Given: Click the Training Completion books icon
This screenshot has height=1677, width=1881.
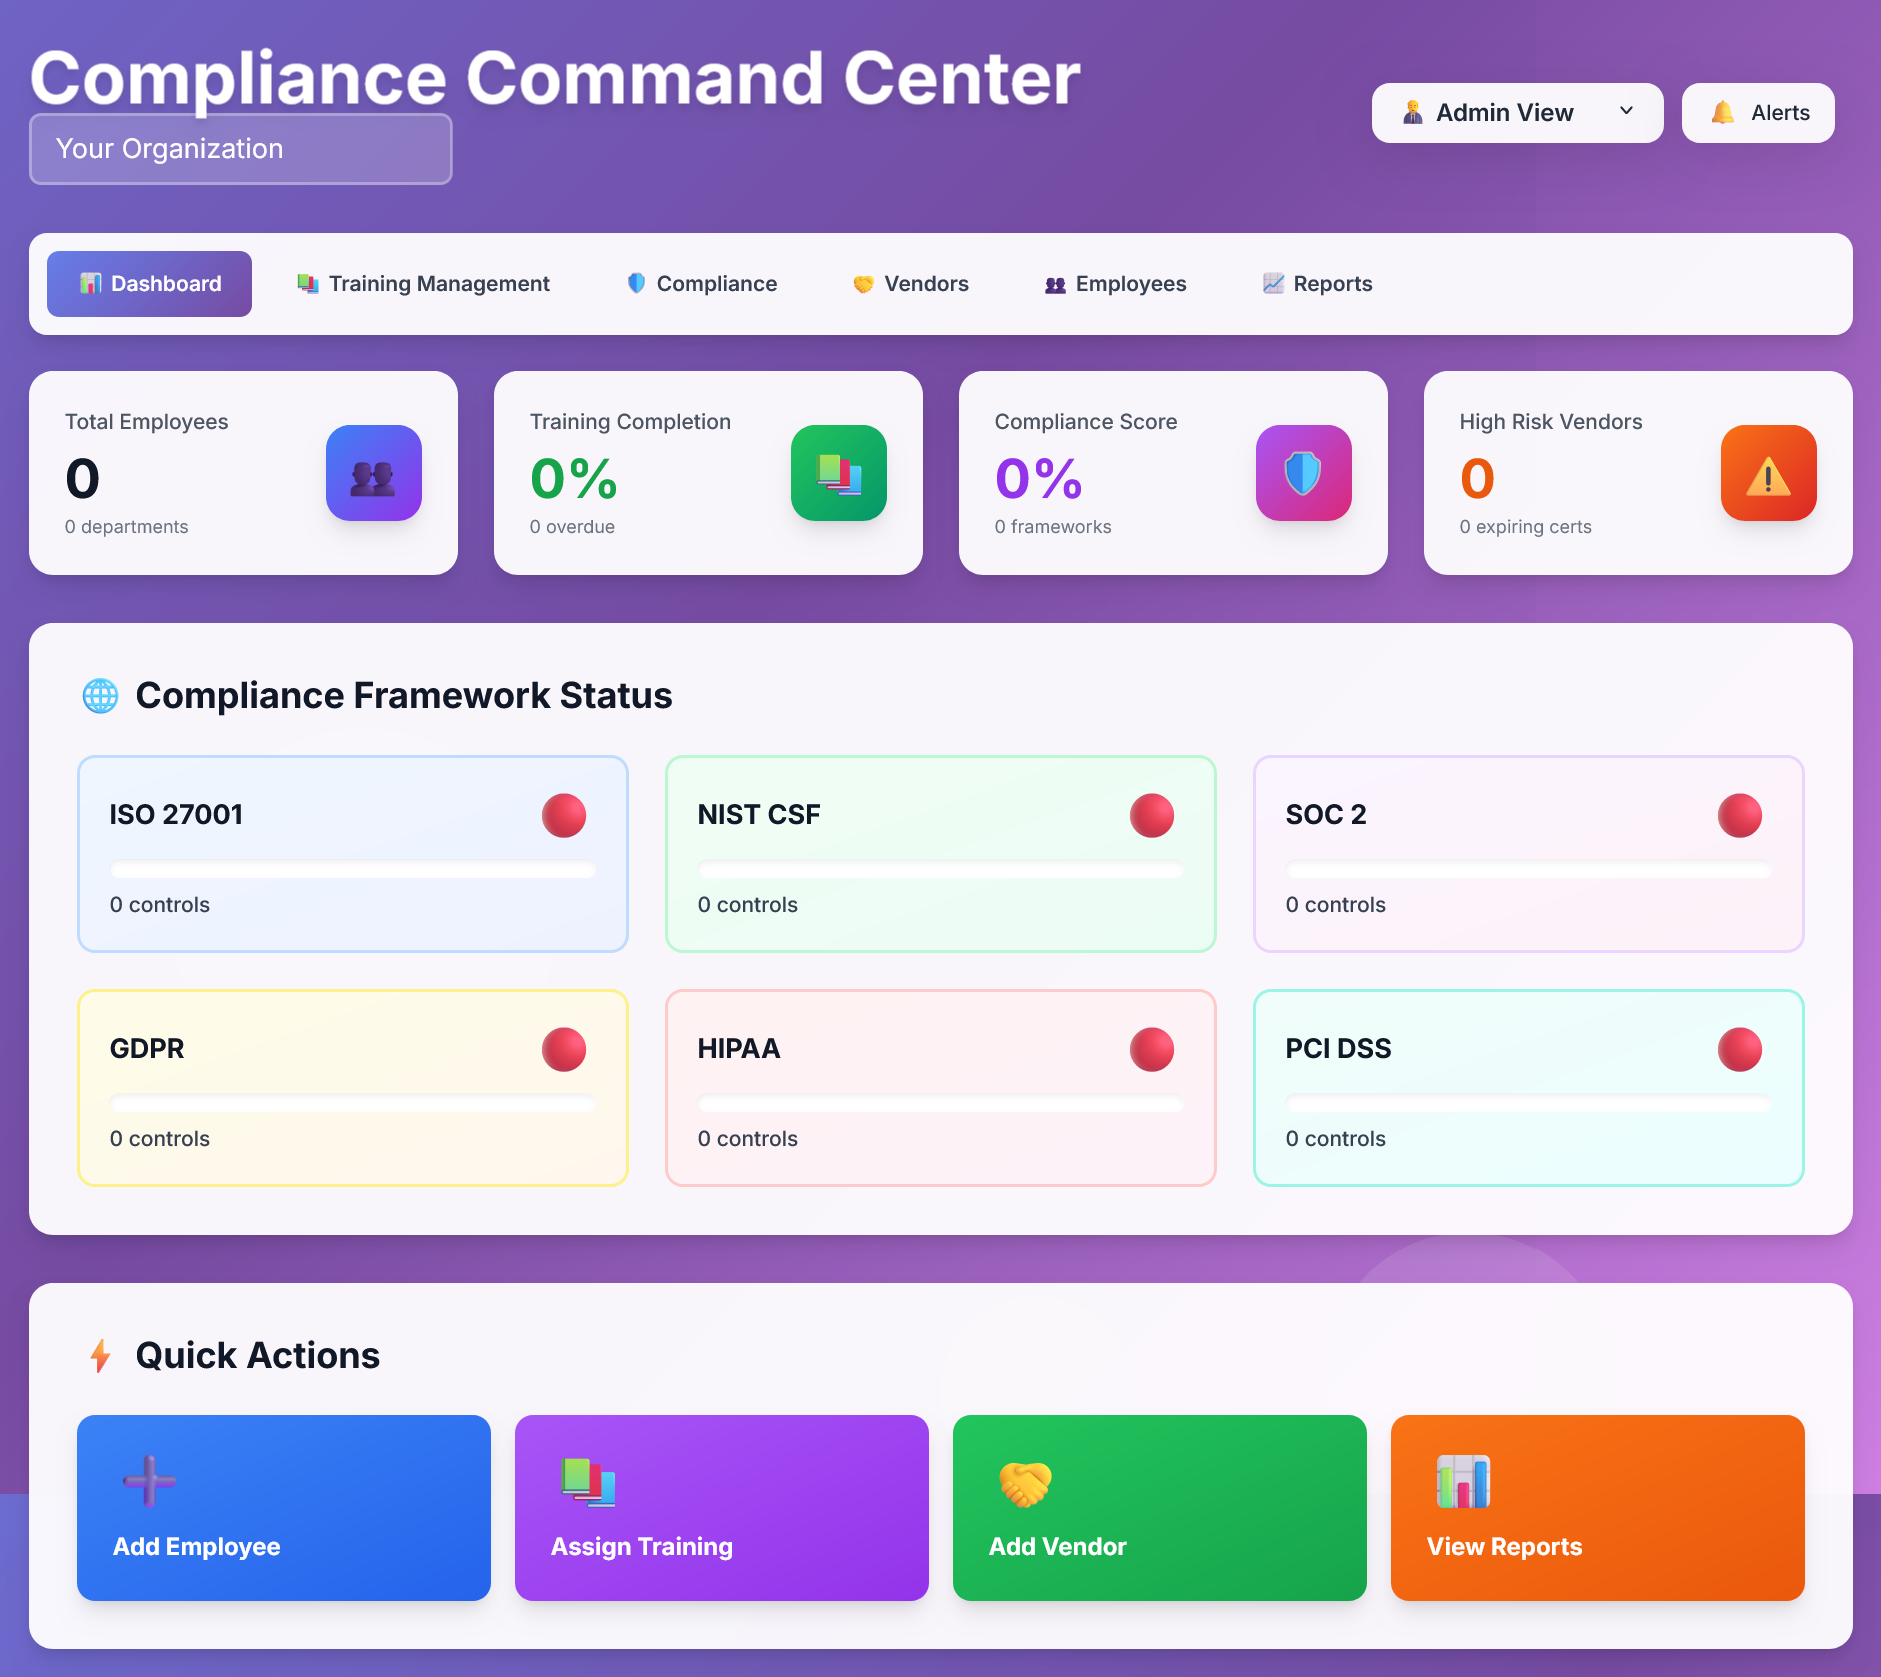Looking at the screenshot, I should click(838, 473).
